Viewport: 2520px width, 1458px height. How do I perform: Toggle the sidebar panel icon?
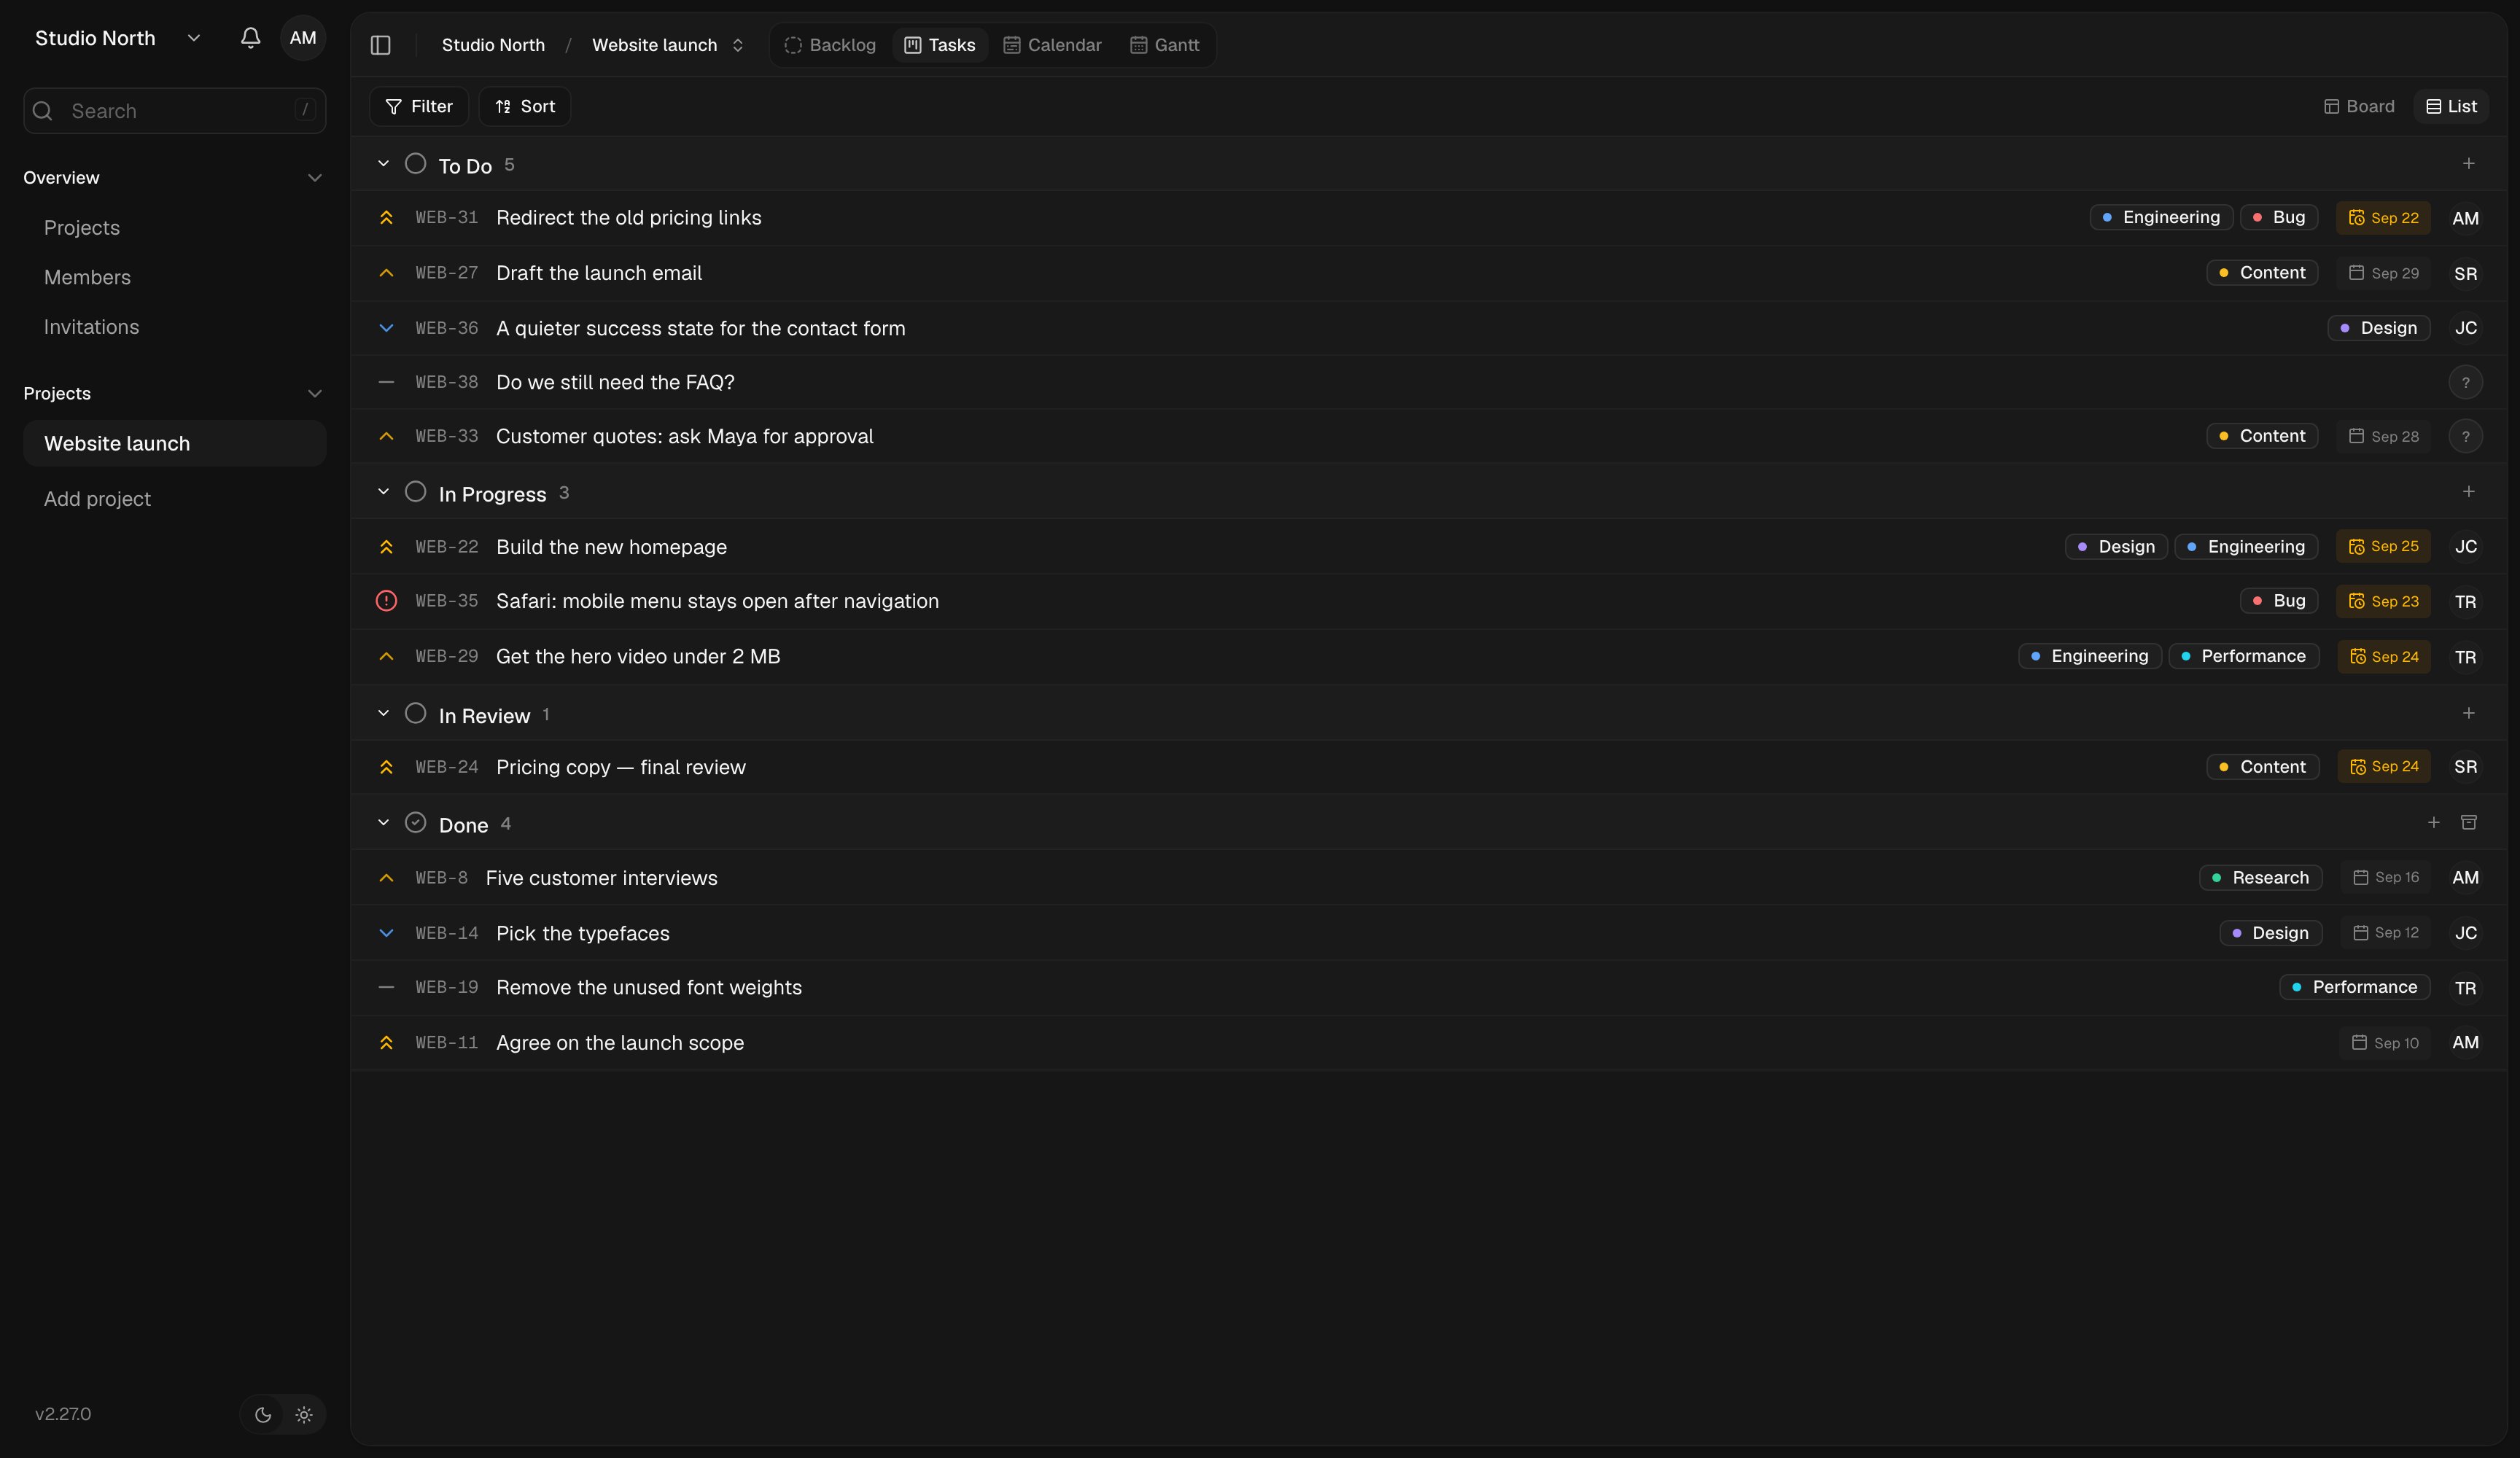[x=380, y=45]
